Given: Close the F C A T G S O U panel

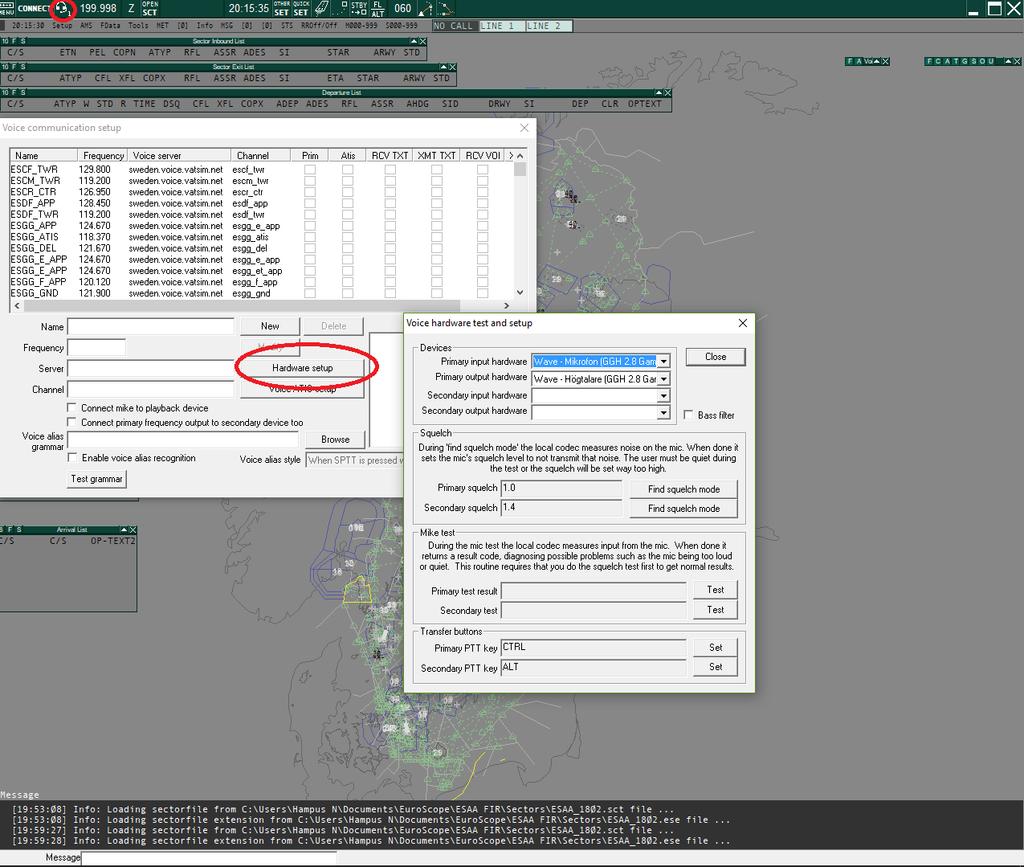Looking at the screenshot, I should (1017, 61).
